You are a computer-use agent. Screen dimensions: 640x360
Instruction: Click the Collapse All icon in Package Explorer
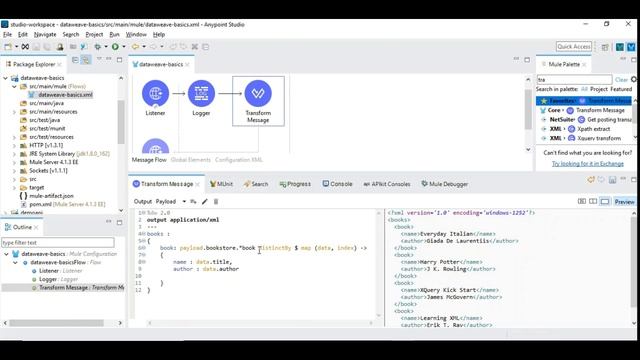pos(75,60)
